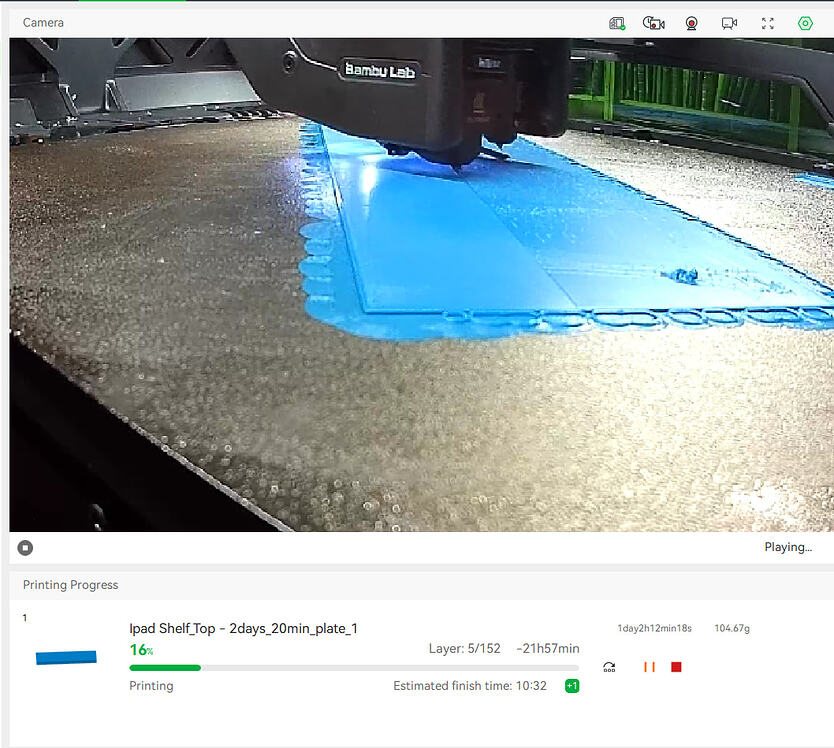Screen dimensions: 834x748
Task: Open camera settings hexagon icon
Action: [805, 23]
